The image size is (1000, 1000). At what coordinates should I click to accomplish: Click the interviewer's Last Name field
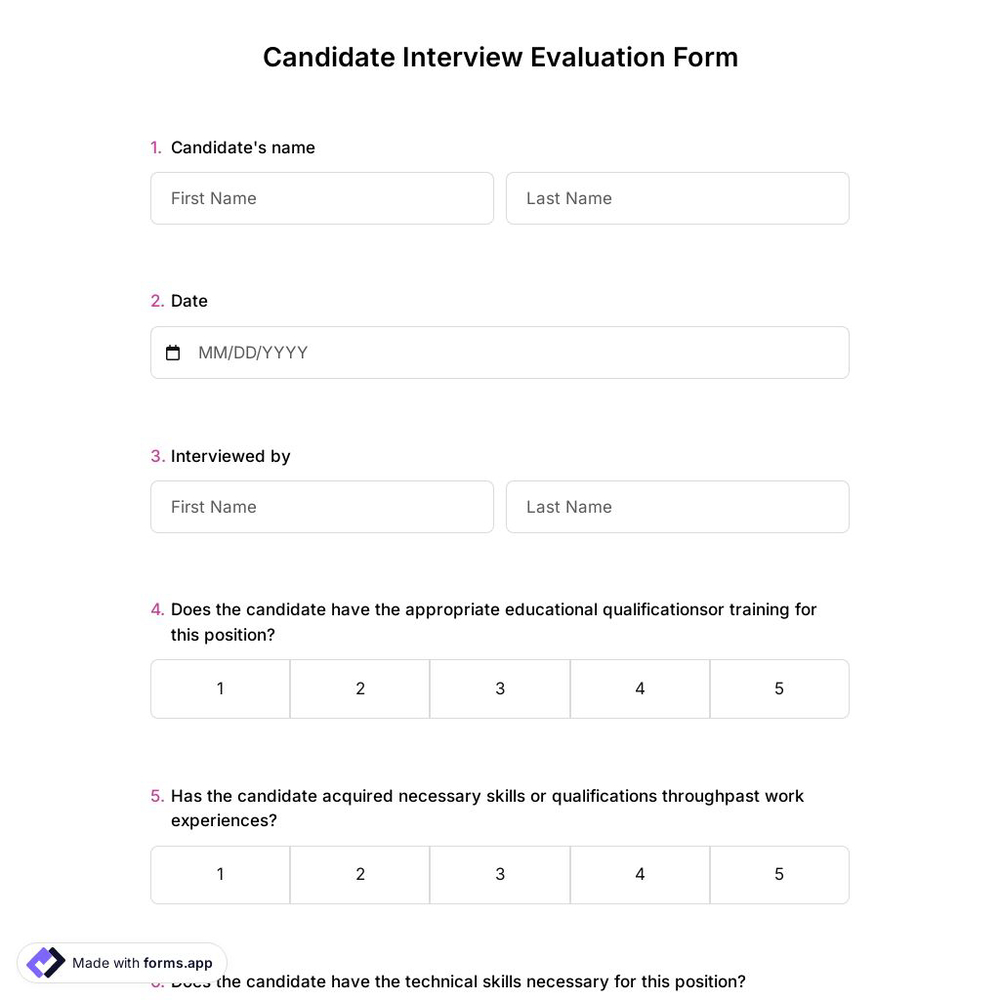[678, 507]
